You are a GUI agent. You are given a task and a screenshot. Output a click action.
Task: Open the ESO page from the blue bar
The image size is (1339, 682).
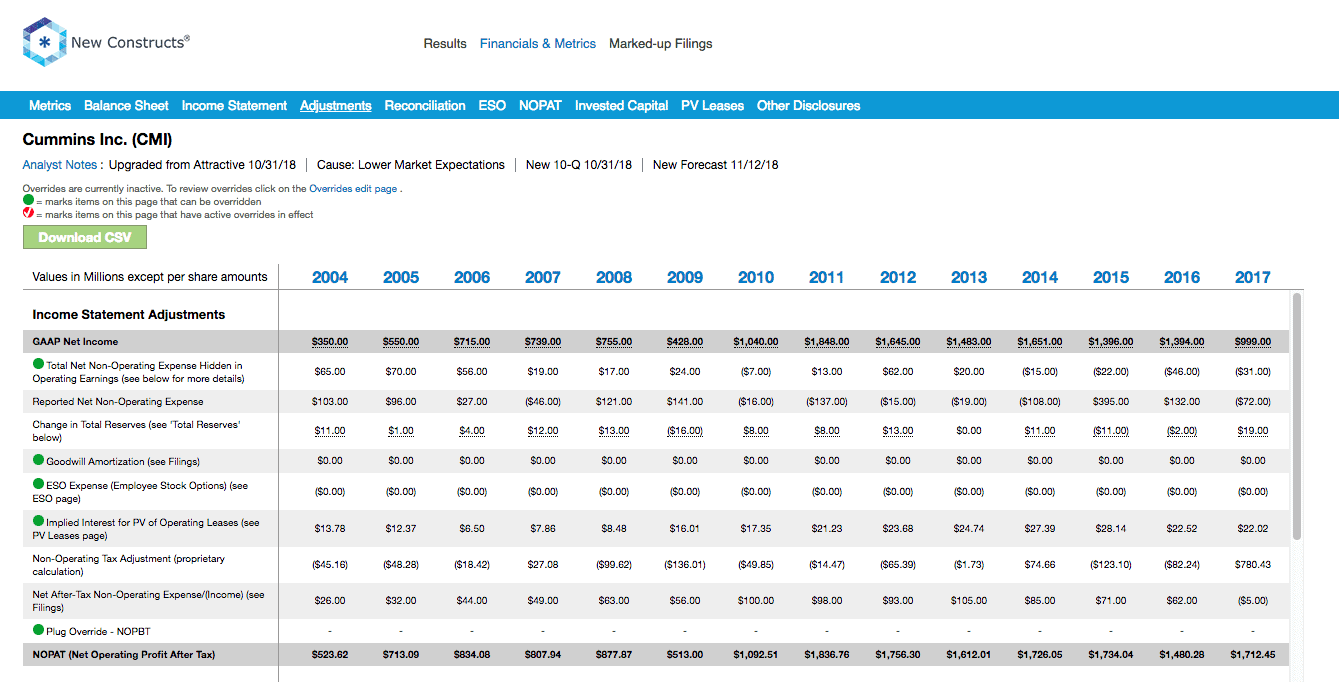[x=492, y=106]
